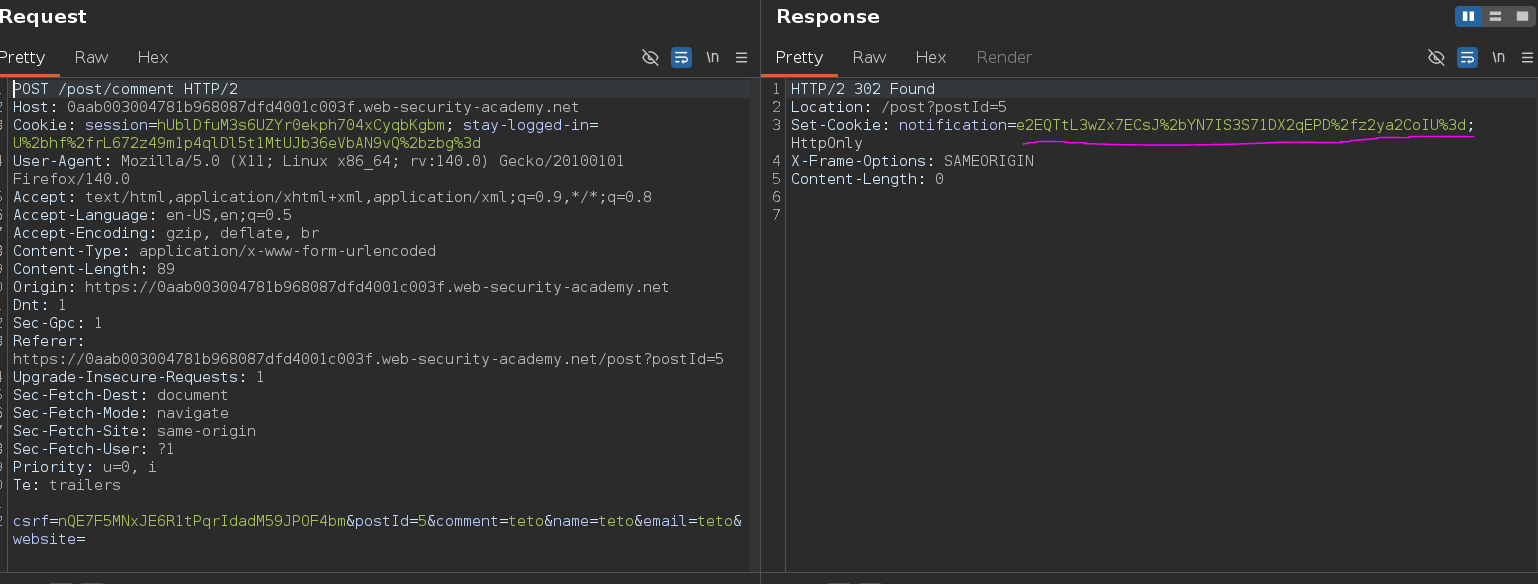Click the notification cookie value in Set-Cookie
1538x584 pixels.
[x=1241, y=125]
